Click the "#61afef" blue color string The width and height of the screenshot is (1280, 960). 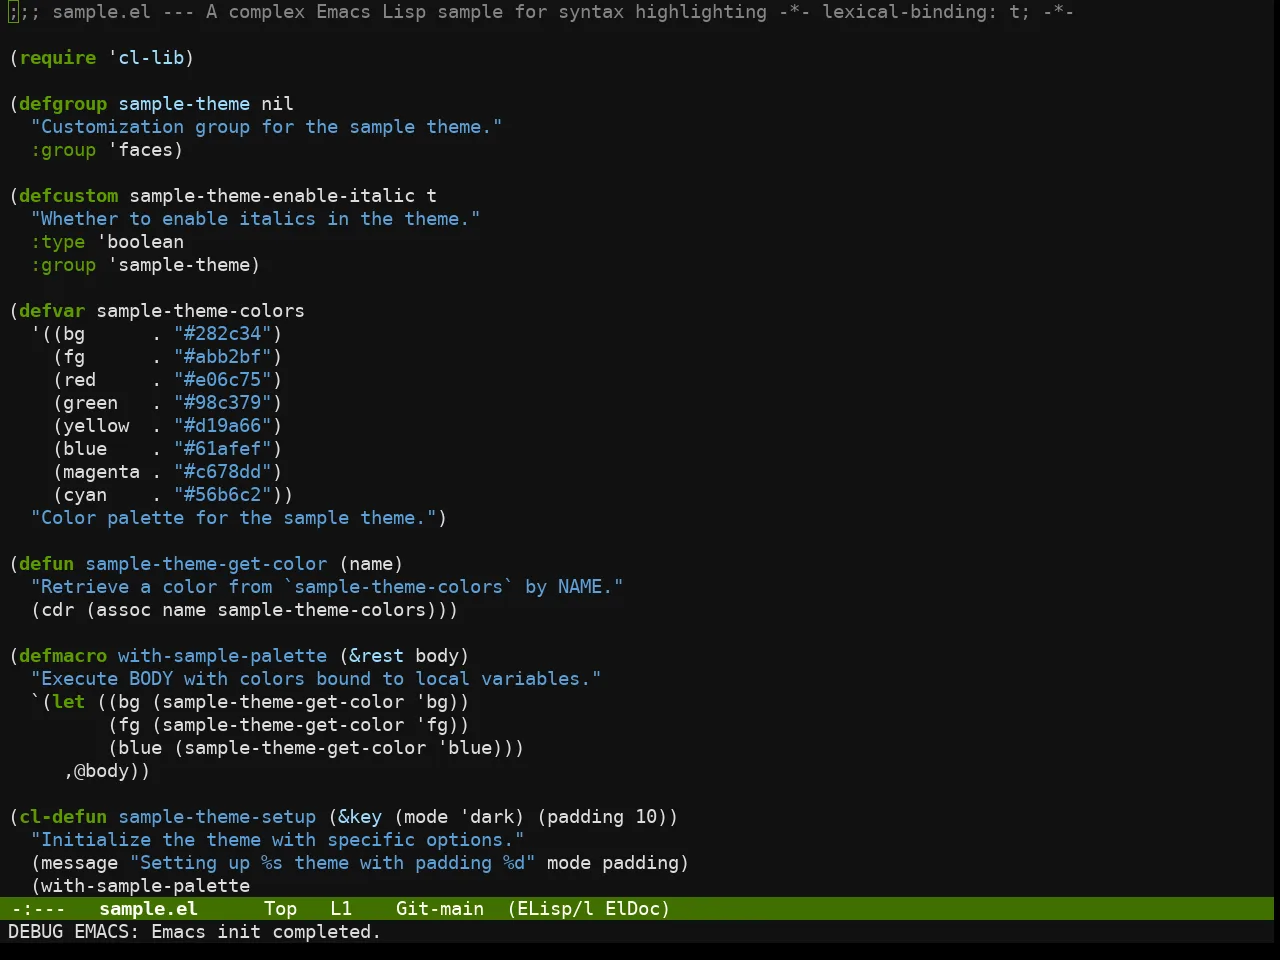[223, 449]
